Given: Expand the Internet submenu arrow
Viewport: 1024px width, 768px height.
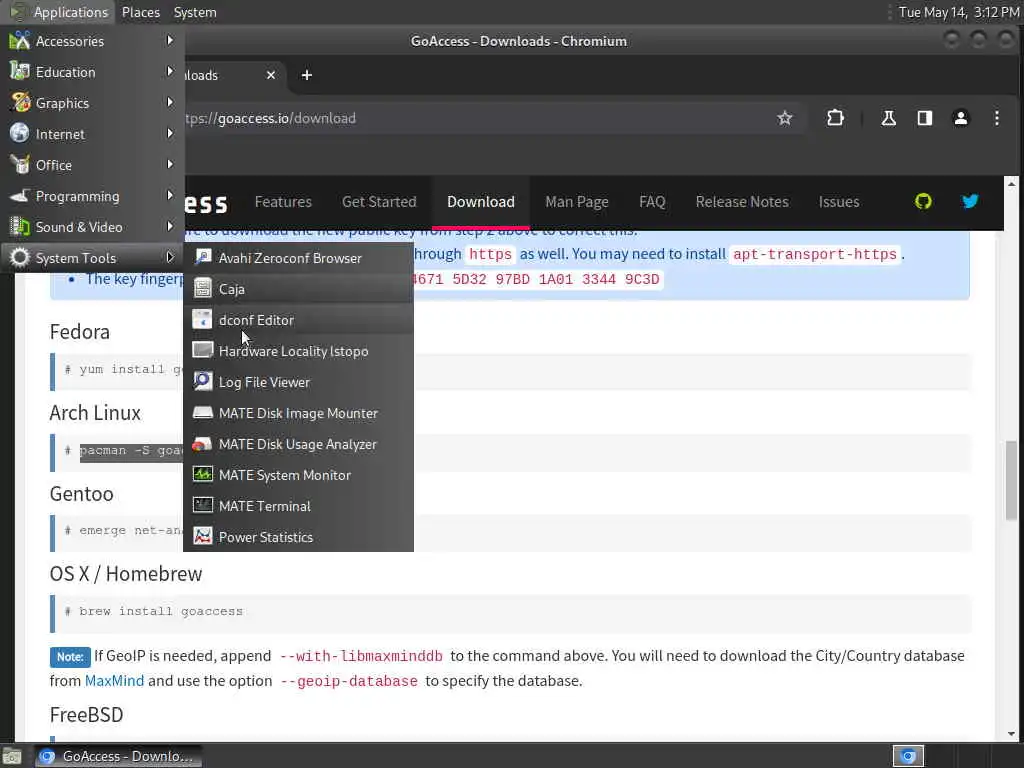Looking at the screenshot, I should (170, 133).
